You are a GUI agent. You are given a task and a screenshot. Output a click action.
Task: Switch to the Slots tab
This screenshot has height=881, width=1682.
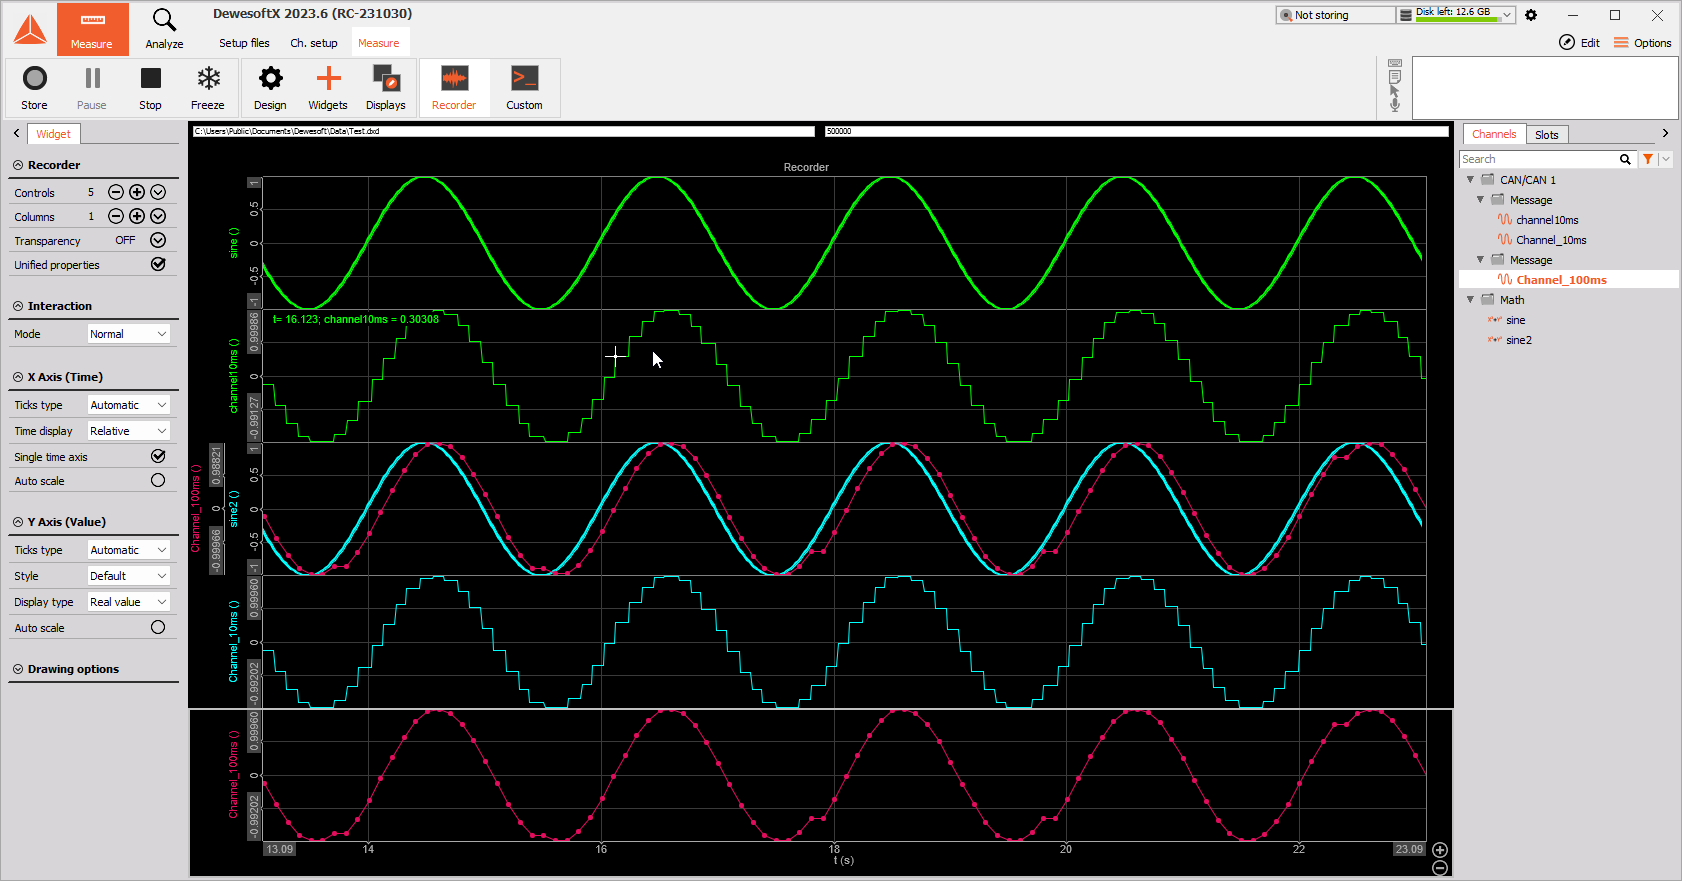(1547, 135)
